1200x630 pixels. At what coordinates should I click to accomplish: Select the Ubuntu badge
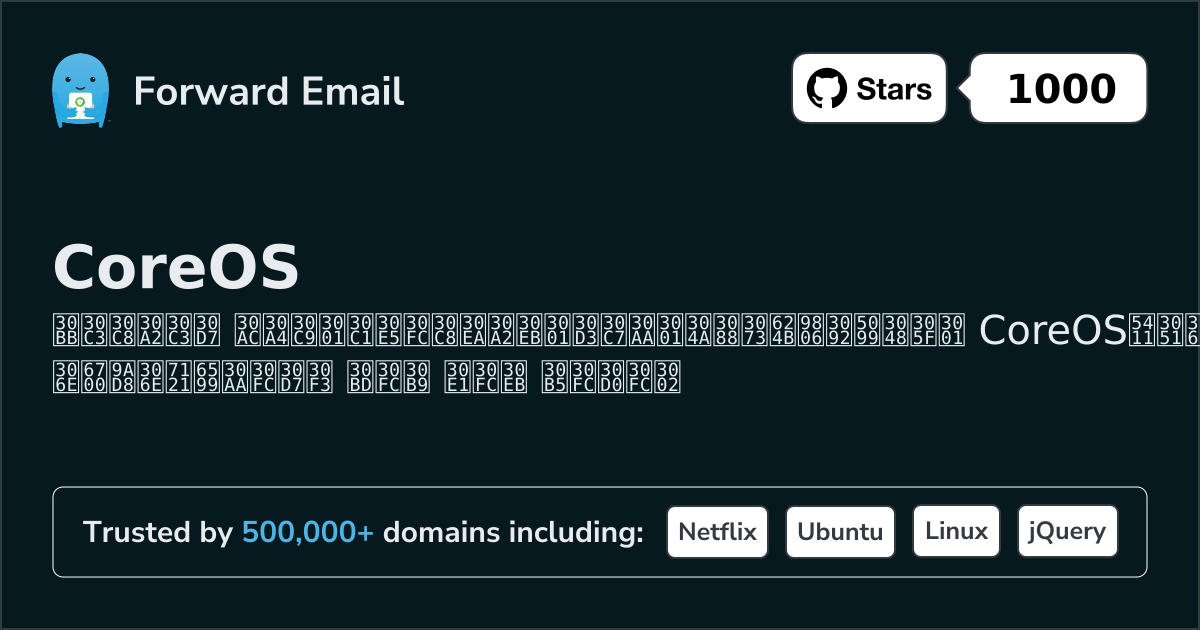click(x=840, y=532)
